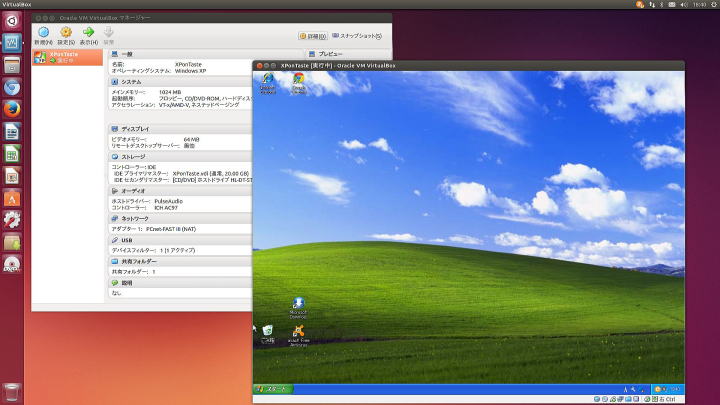720x405 pixels.
Task: Open LibreOffice Impress from the launcher
Action: coord(12,176)
